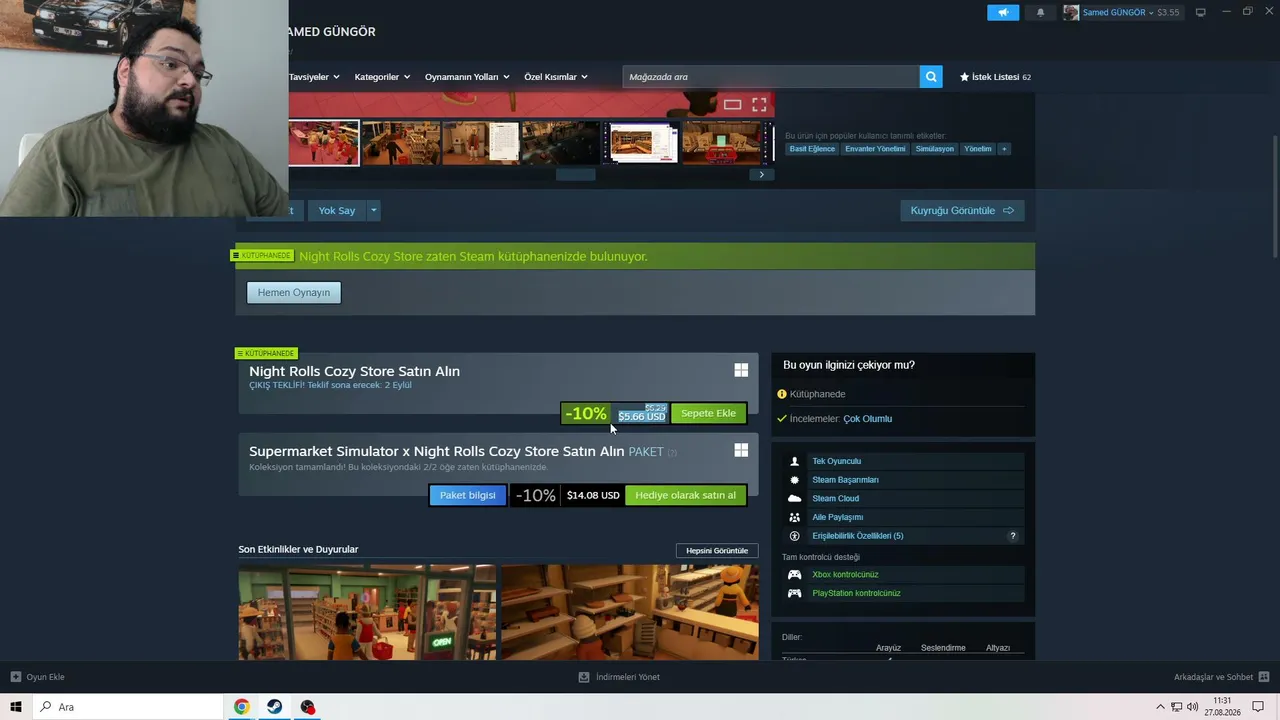Open the Aile Paylaşımı link

[x=837, y=517]
